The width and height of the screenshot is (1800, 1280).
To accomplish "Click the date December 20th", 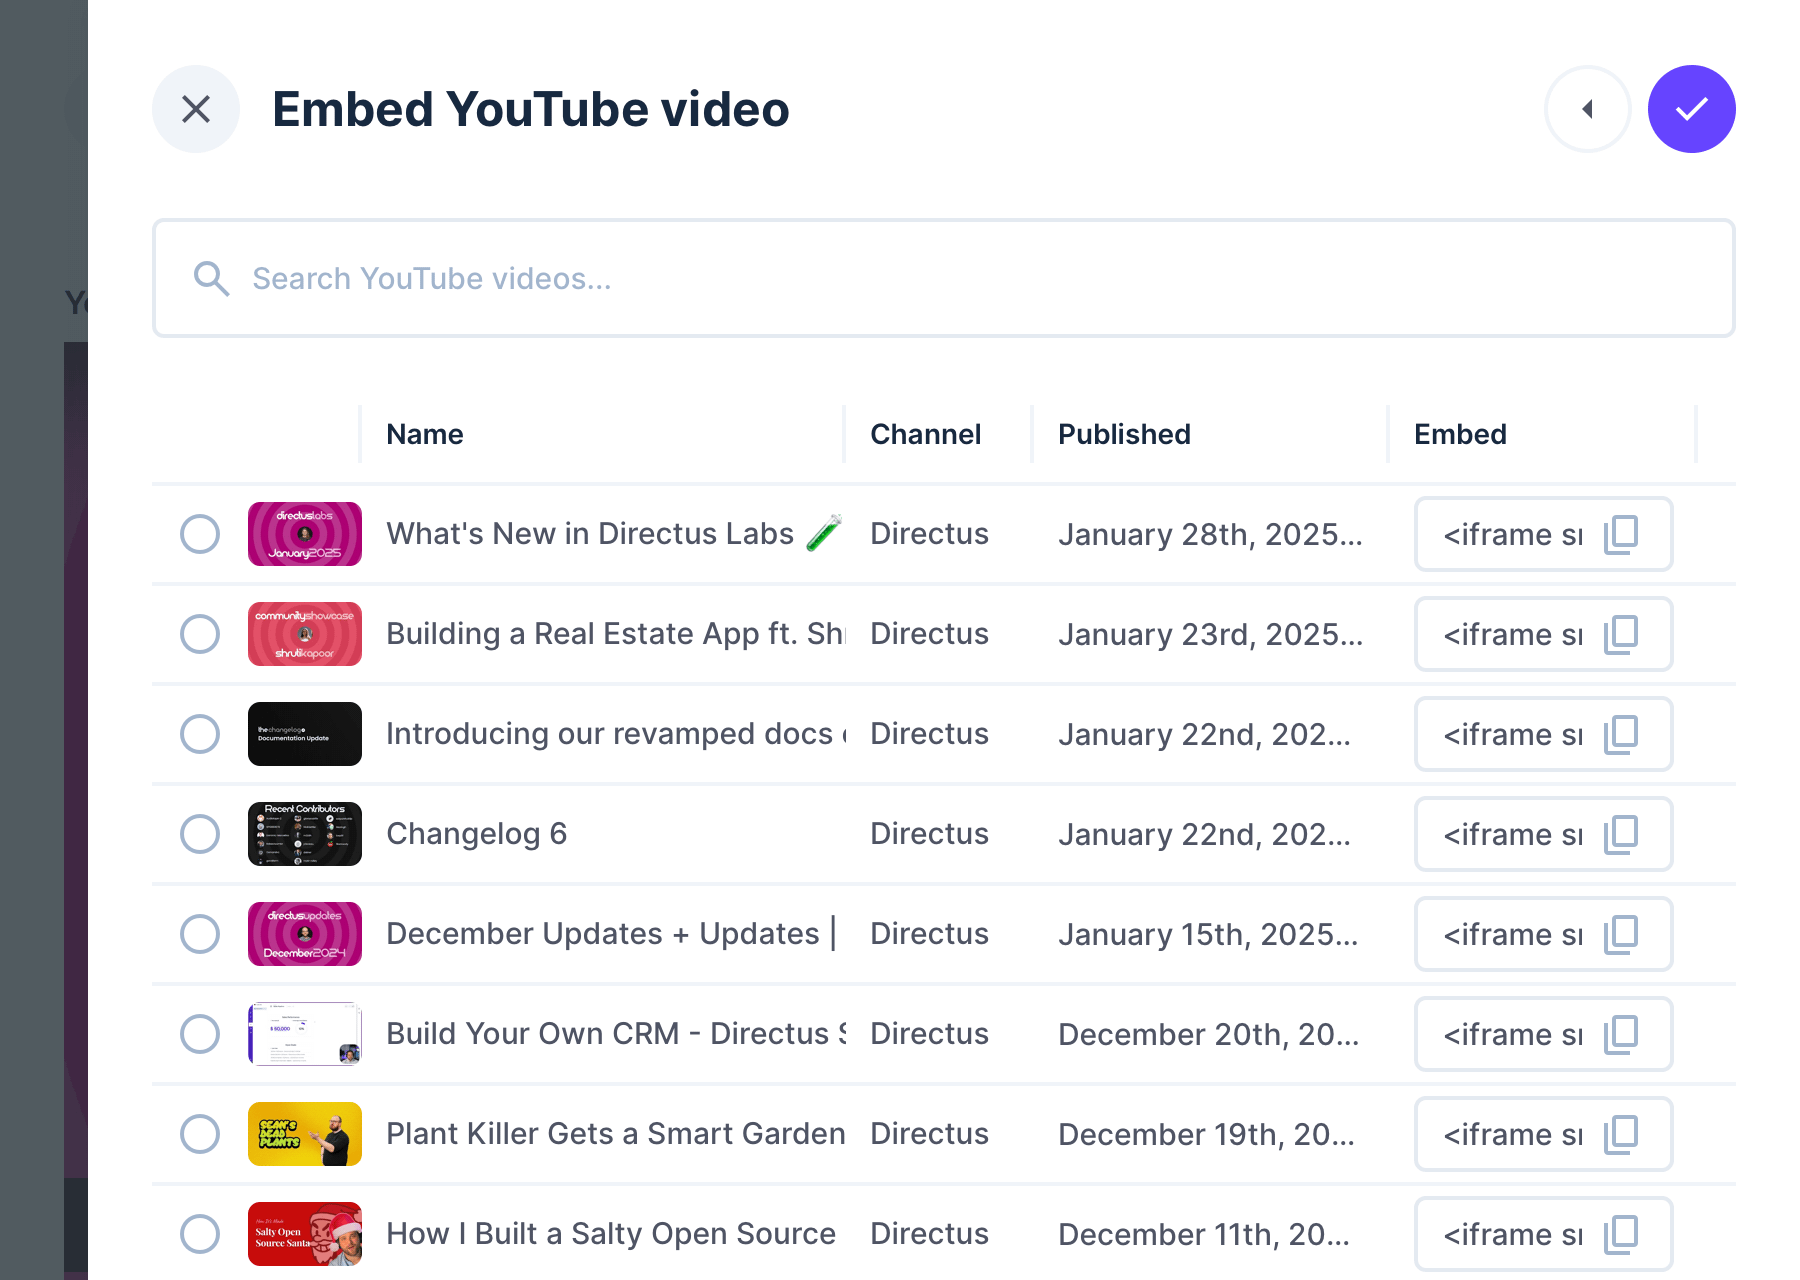I will [1208, 1034].
